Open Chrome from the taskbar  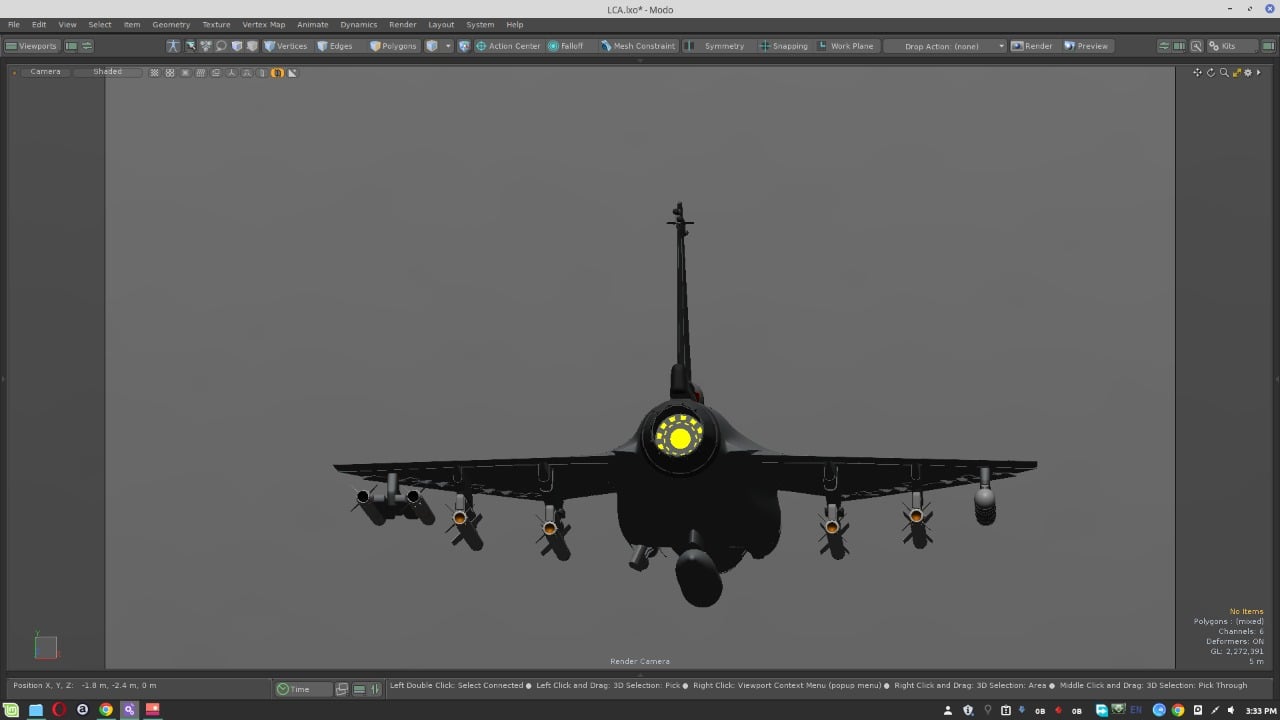pyautogui.click(x=106, y=710)
